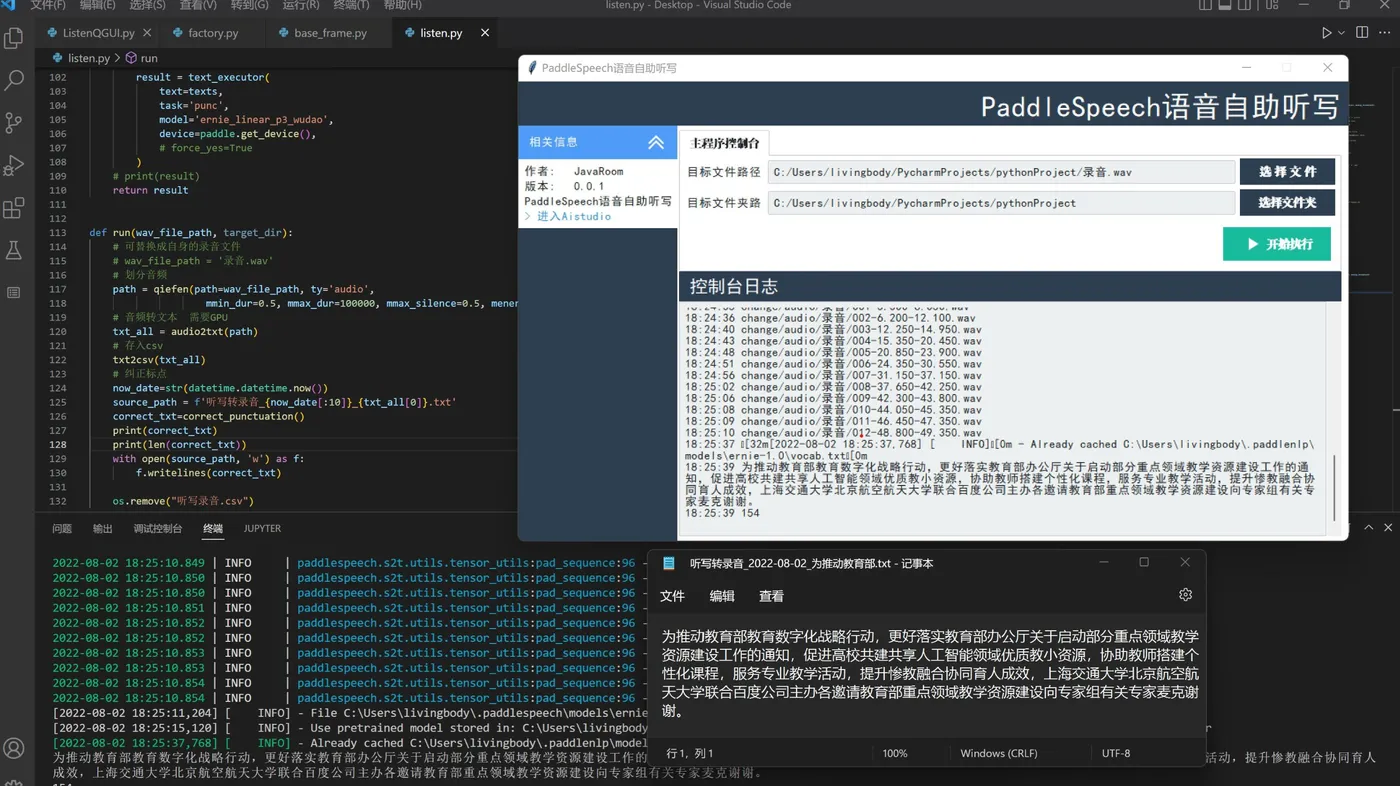Maximize the terminal panel with chevron

(x=1368, y=527)
